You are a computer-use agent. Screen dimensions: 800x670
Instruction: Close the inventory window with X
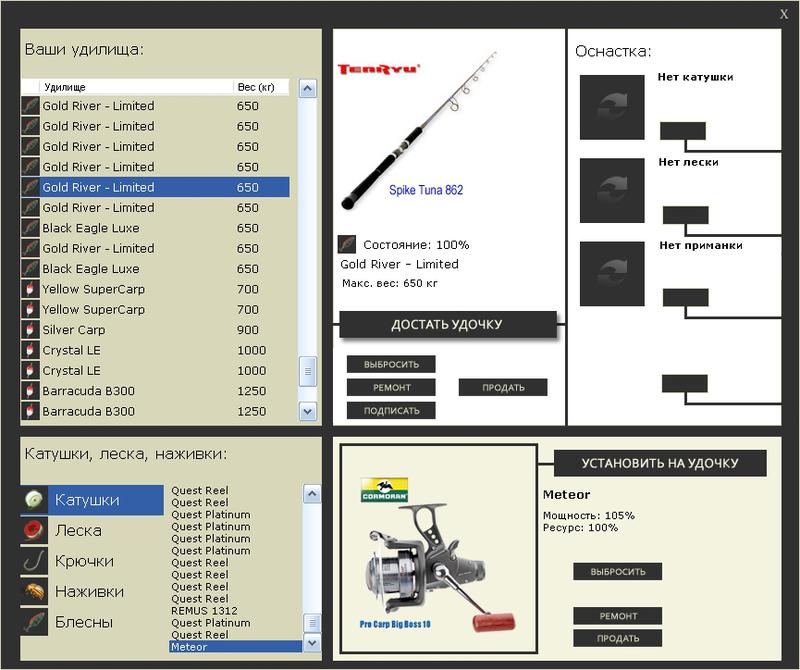pyautogui.click(x=784, y=14)
